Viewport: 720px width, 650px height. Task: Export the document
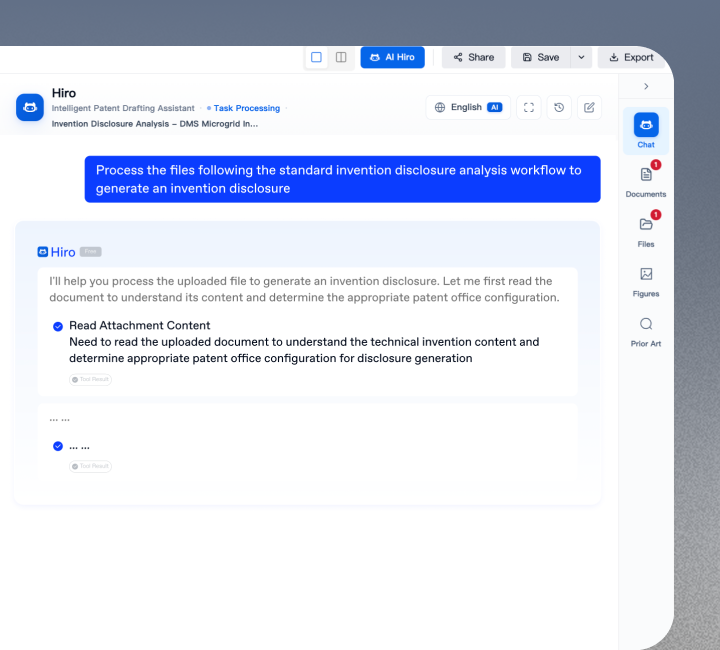(x=631, y=58)
